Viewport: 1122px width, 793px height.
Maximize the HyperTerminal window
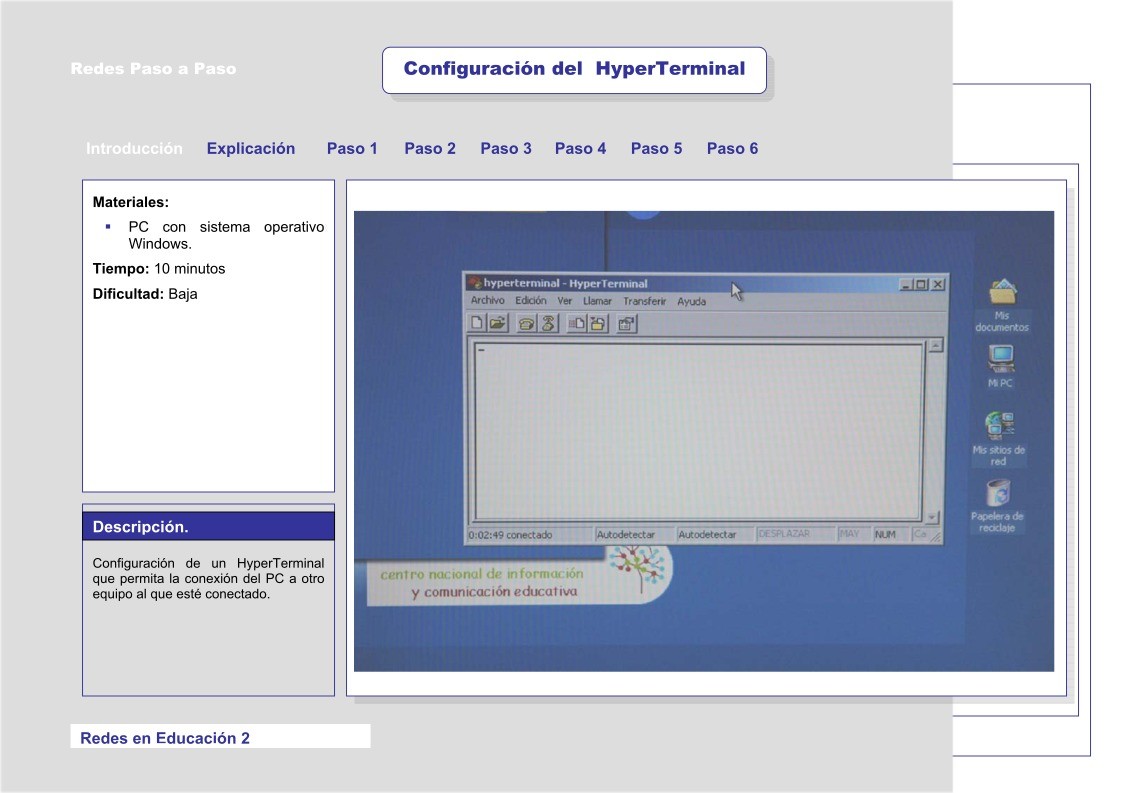click(921, 284)
